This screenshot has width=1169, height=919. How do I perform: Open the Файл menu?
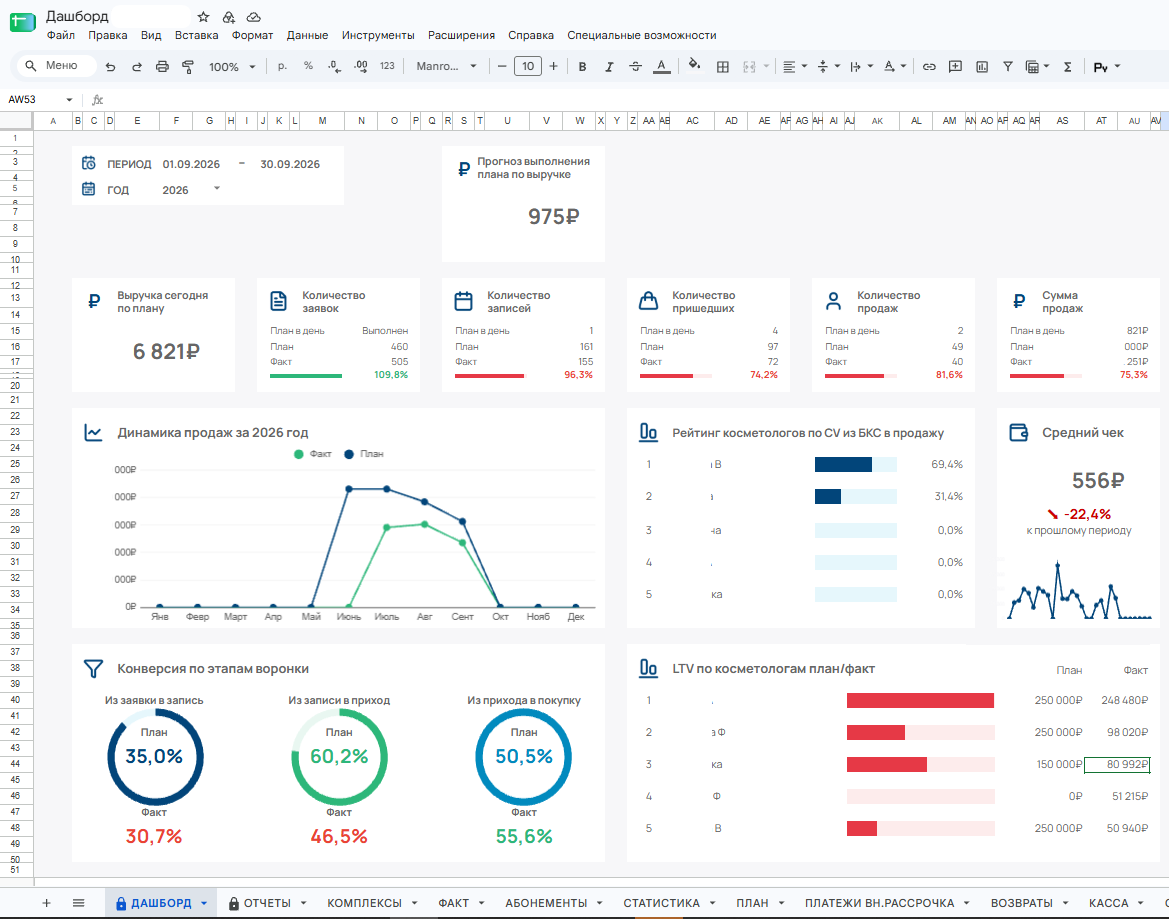pos(60,35)
